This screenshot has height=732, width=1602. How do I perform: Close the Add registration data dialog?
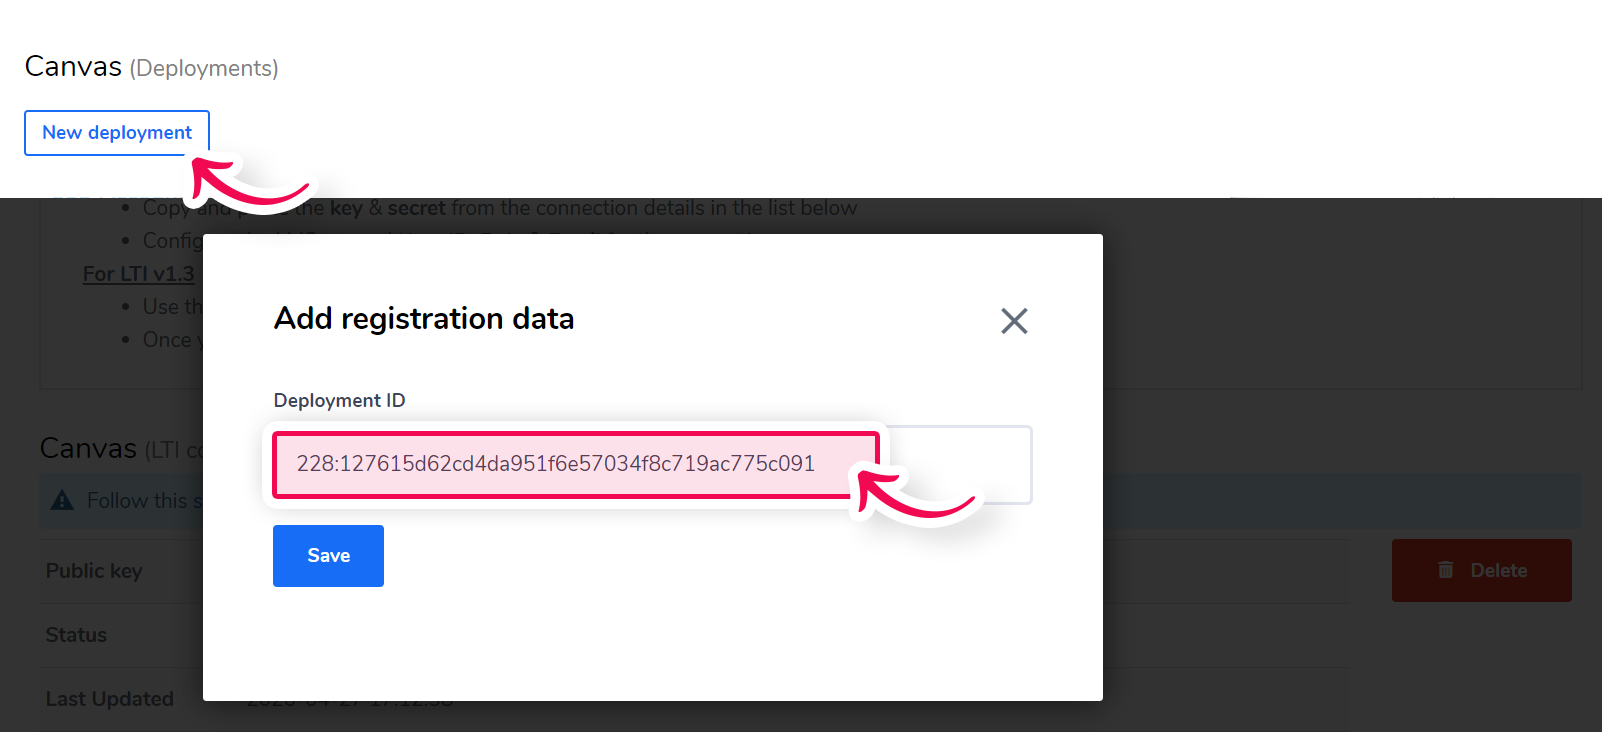coord(1014,321)
